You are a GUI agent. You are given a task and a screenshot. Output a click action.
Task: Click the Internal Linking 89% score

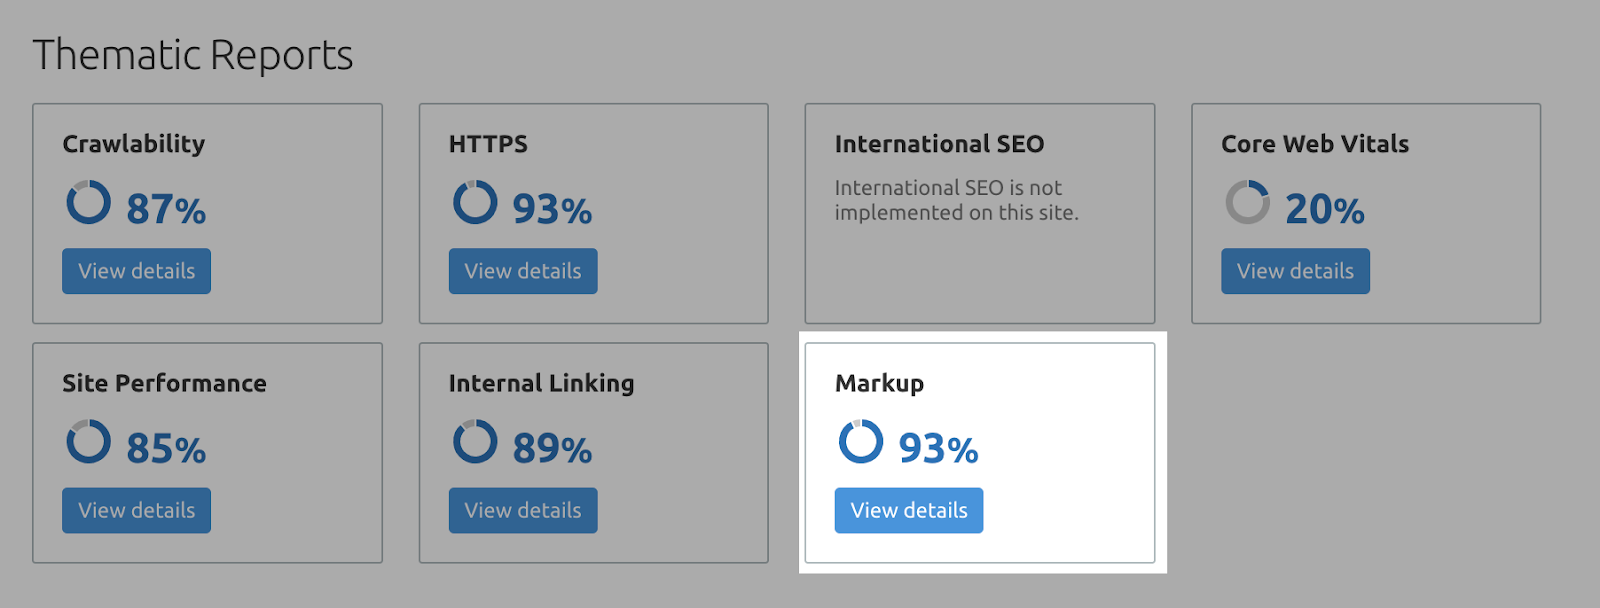(552, 449)
